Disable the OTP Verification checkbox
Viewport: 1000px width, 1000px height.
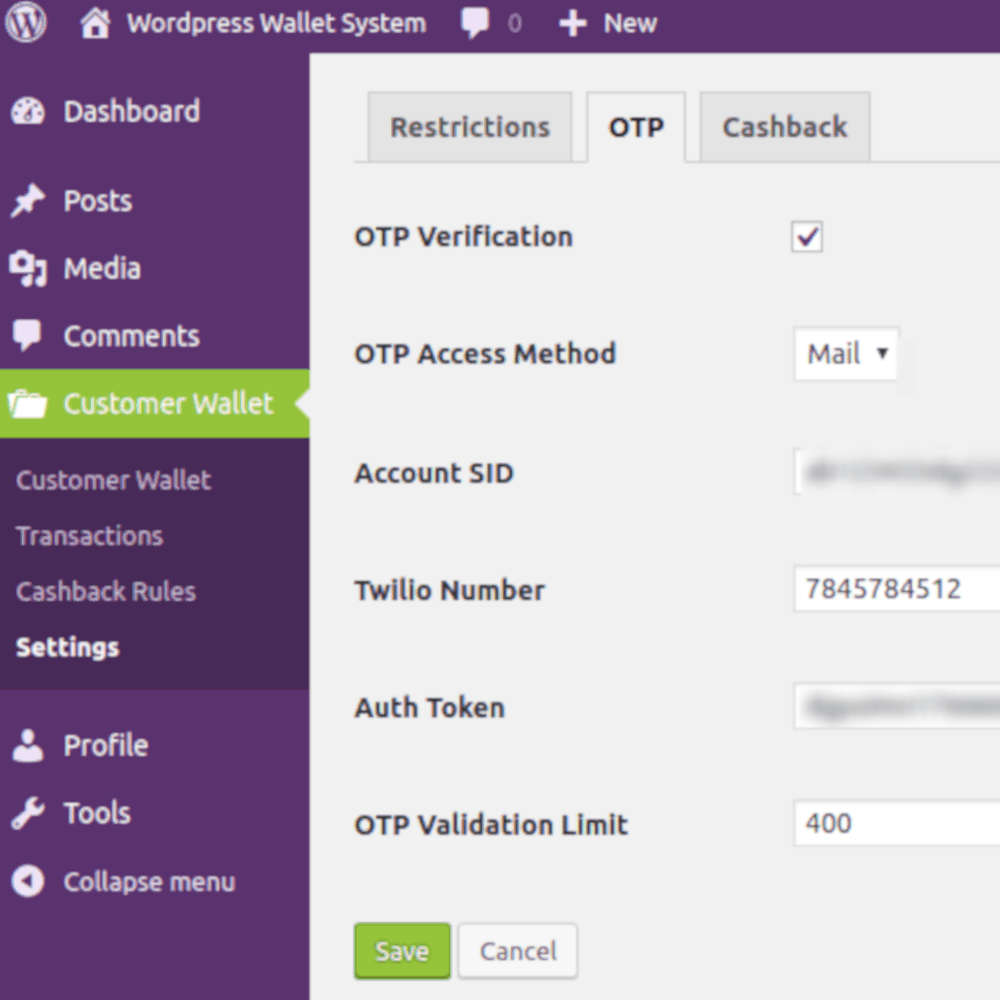[806, 237]
